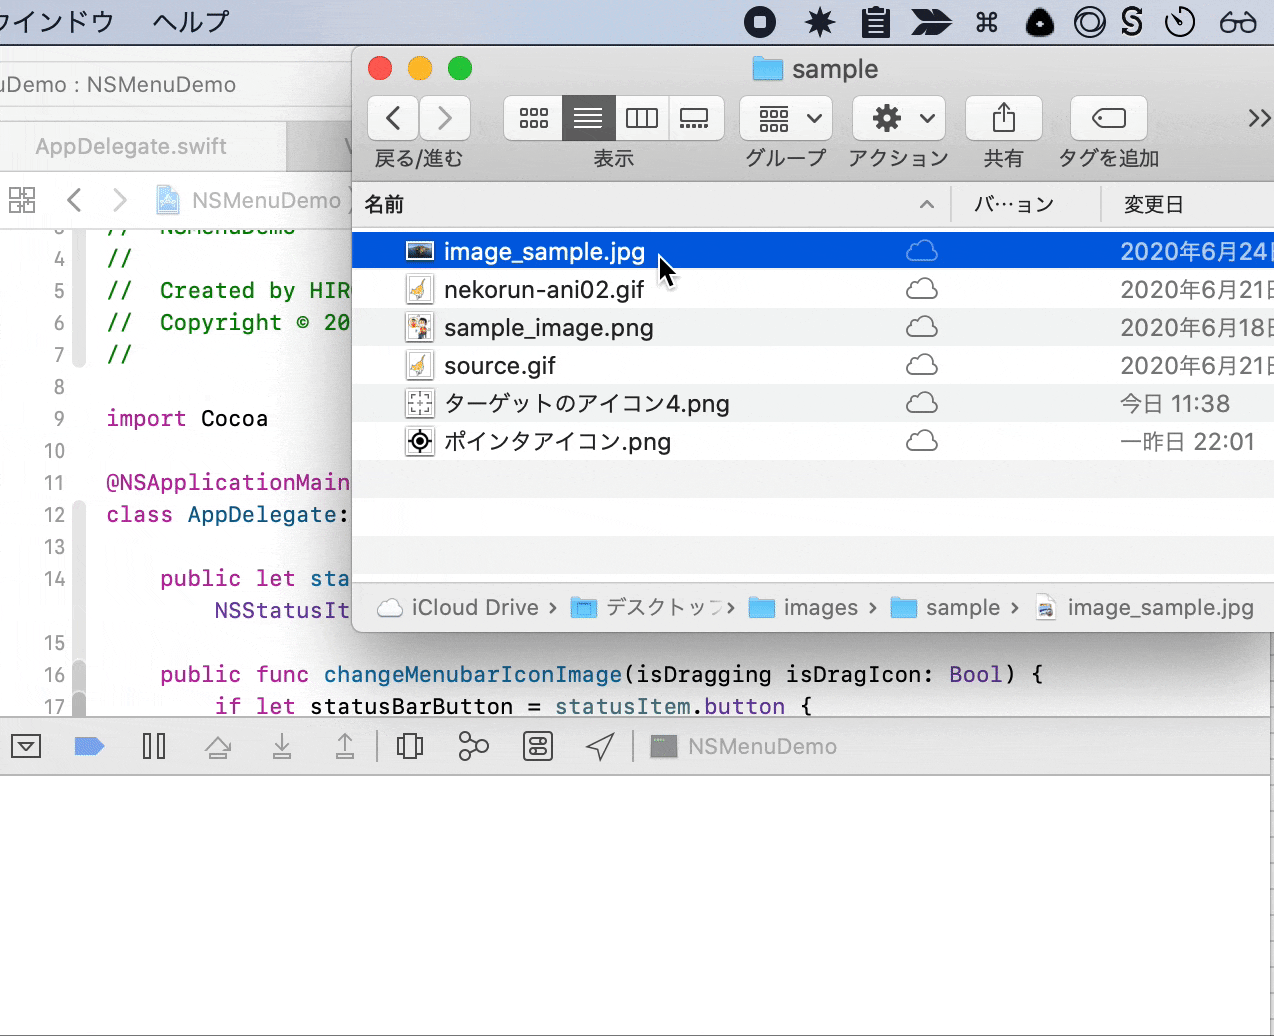This screenshot has width=1274, height=1036.
Task: Open the Group (グループ) dropdown in Finder
Action: click(786, 119)
